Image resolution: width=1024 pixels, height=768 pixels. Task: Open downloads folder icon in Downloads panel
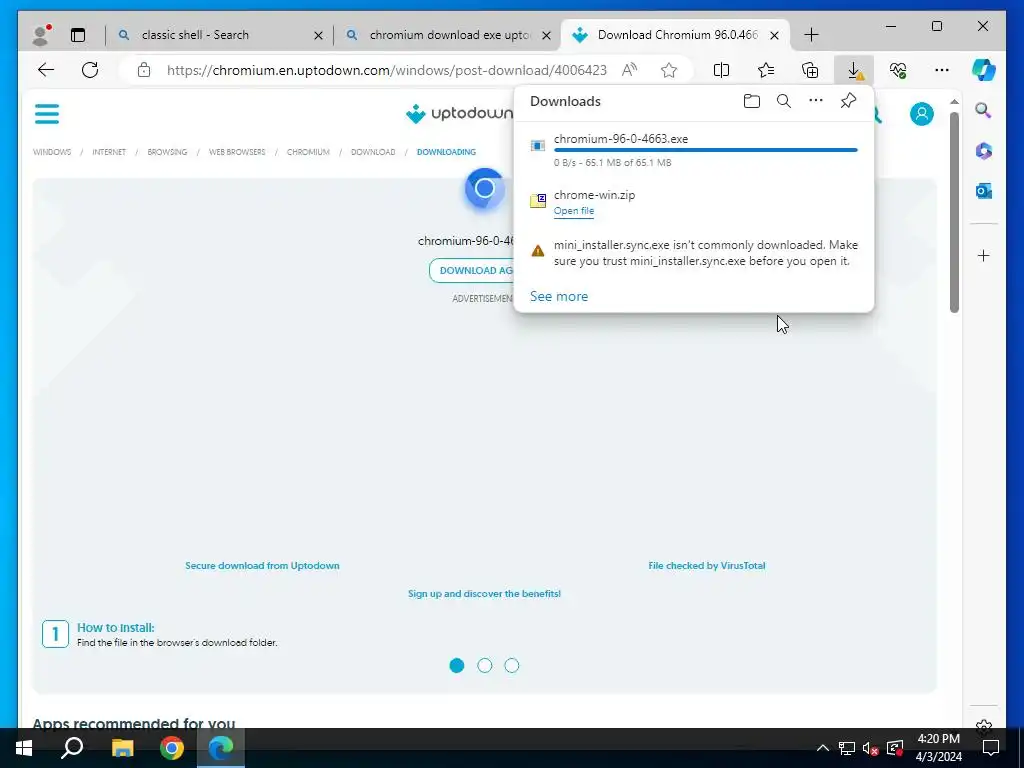coord(752,101)
